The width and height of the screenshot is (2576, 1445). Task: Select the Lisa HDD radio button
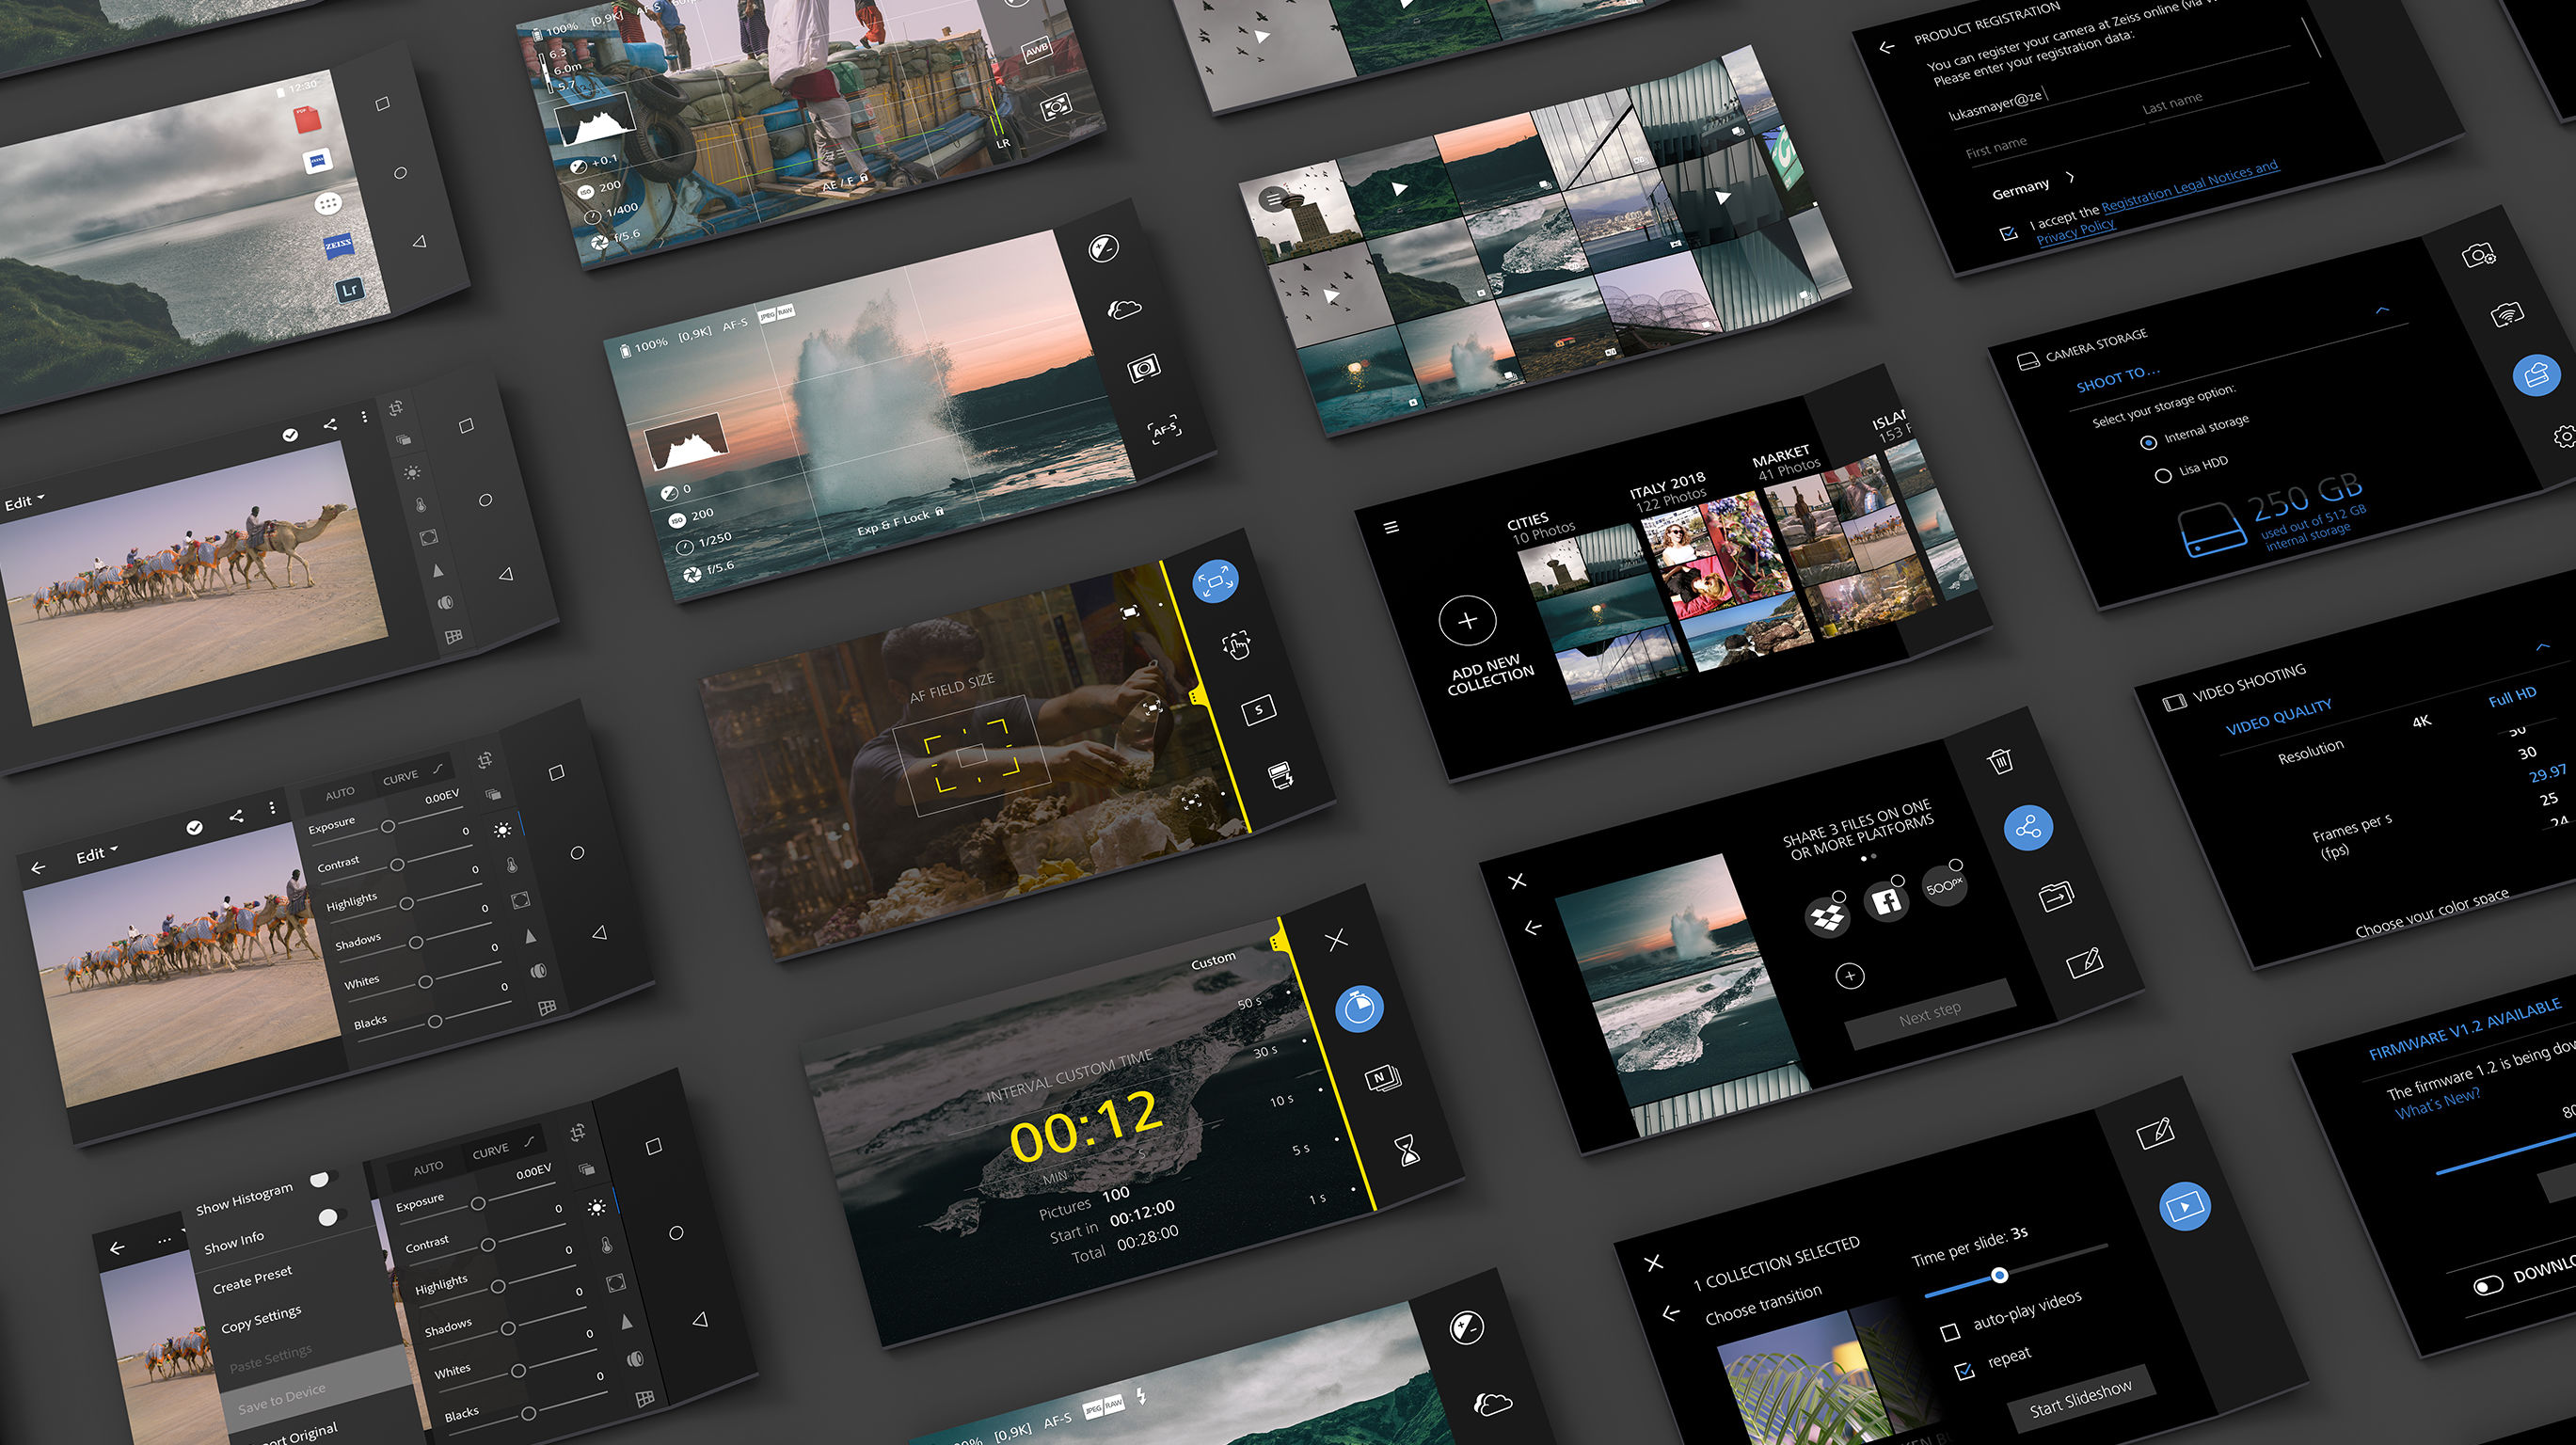point(2163,476)
